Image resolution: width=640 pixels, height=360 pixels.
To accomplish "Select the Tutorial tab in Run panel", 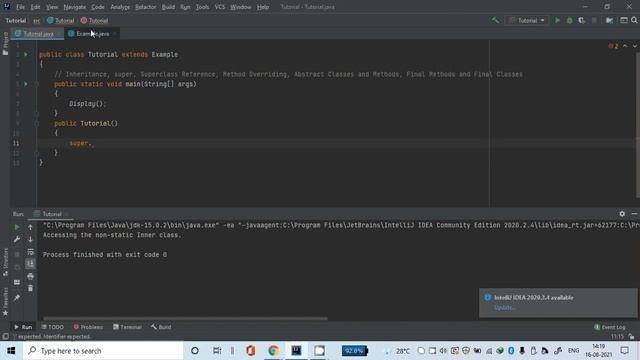I will coord(51,214).
